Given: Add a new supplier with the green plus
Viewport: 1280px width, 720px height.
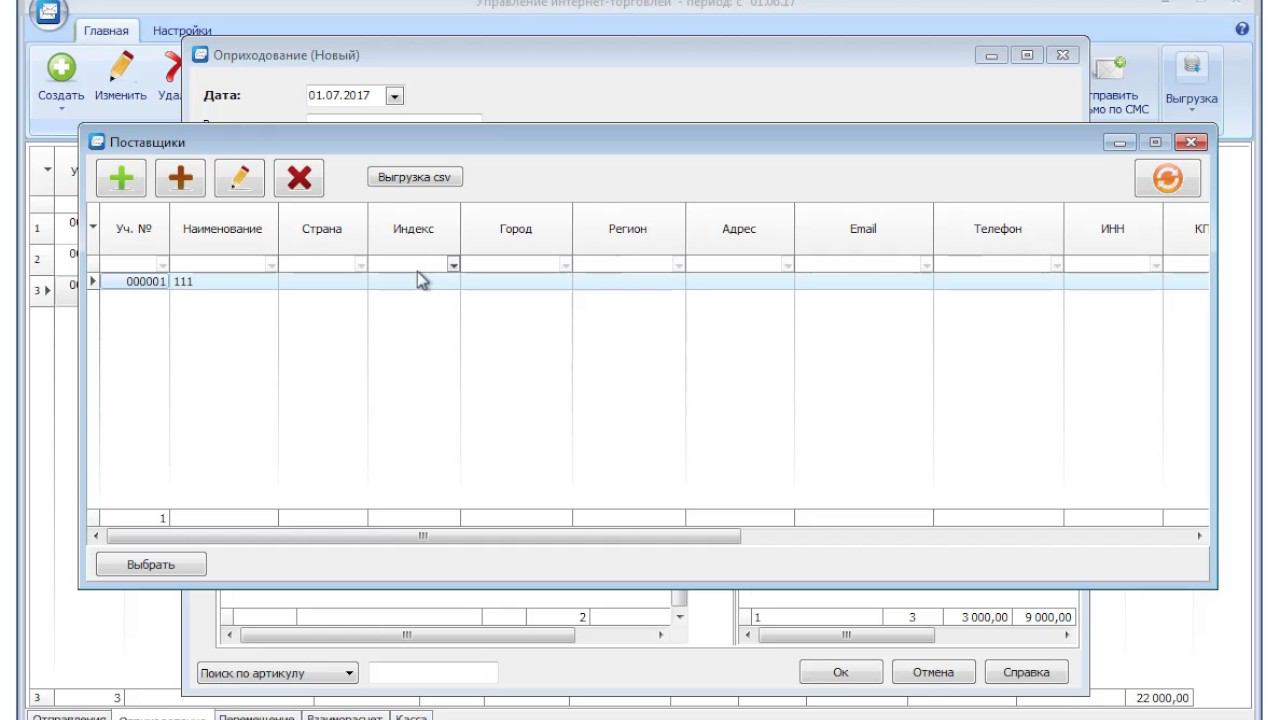Looking at the screenshot, I should point(121,178).
